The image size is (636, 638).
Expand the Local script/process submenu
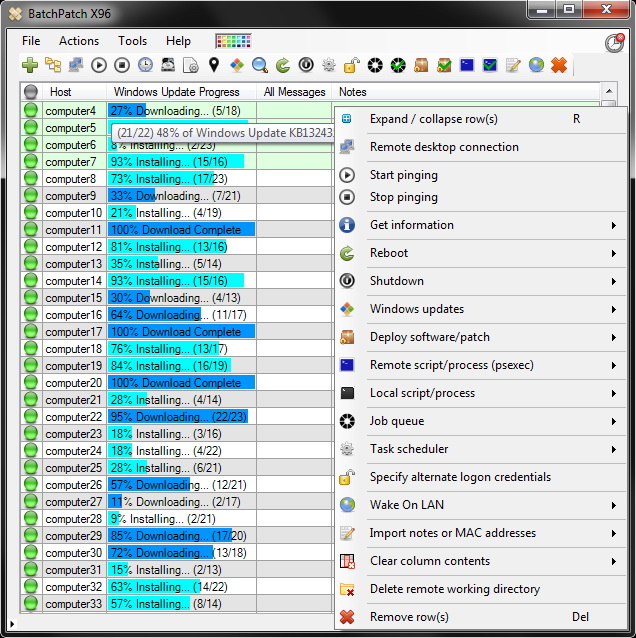click(481, 393)
